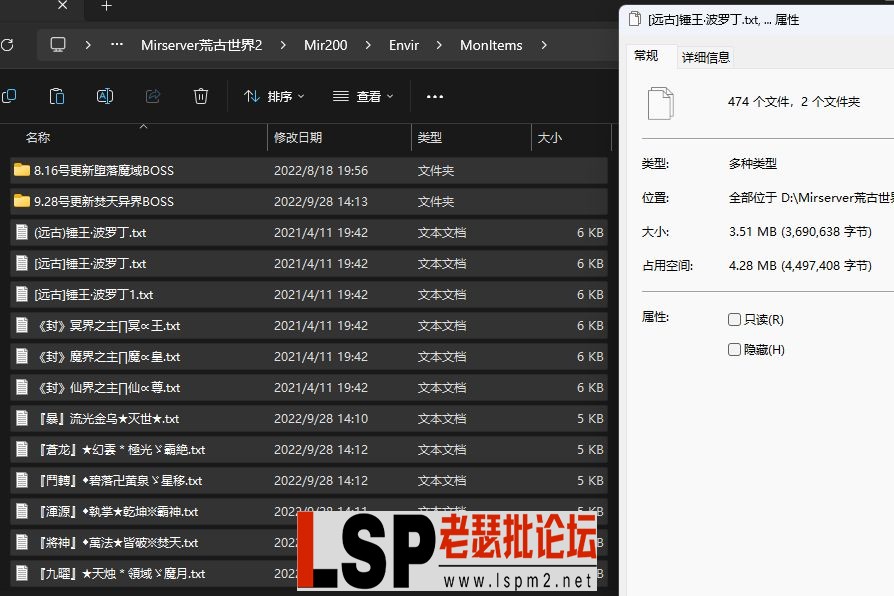Click size value 3.51 MB (3,690,638 字节)
This screenshot has width=894, height=596.
(800, 232)
